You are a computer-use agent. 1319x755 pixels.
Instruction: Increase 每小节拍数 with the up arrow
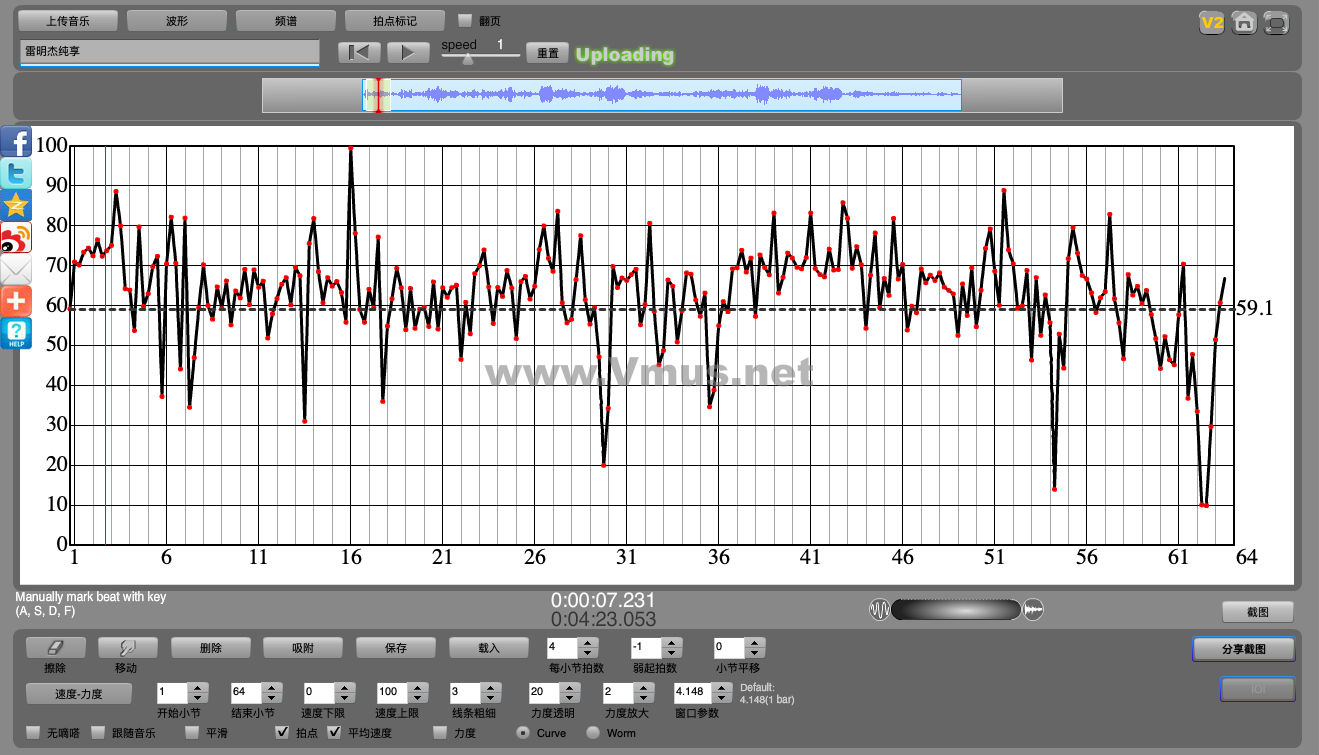(x=588, y=643)
